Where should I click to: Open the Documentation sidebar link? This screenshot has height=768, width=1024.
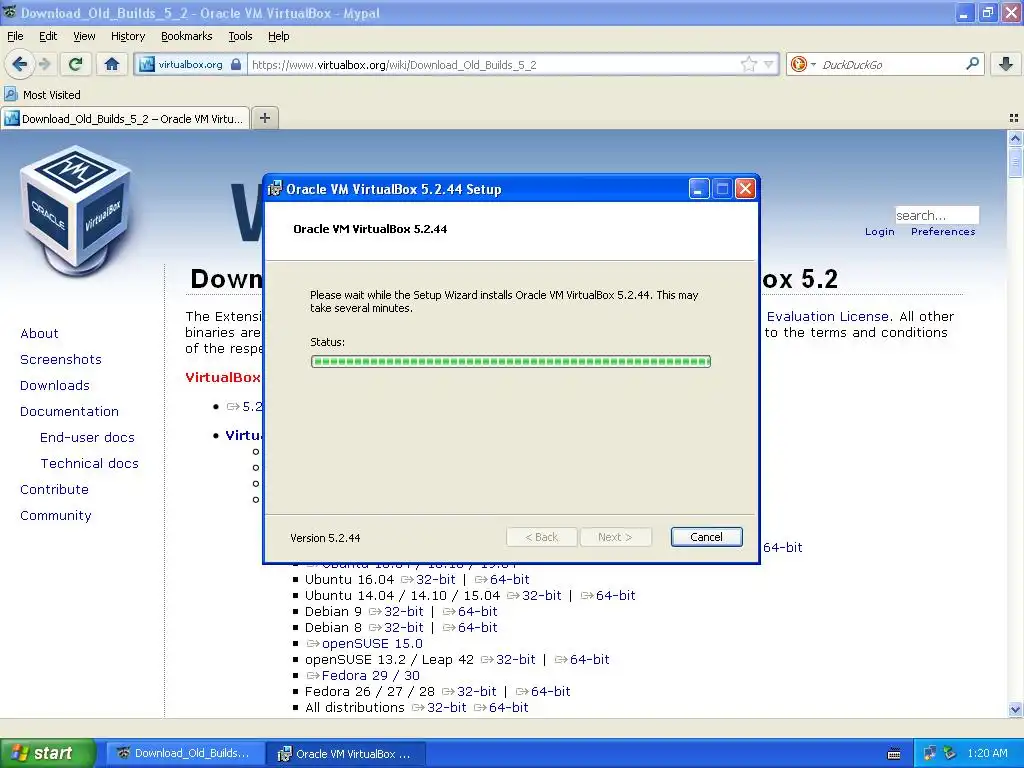pos(69,411)
